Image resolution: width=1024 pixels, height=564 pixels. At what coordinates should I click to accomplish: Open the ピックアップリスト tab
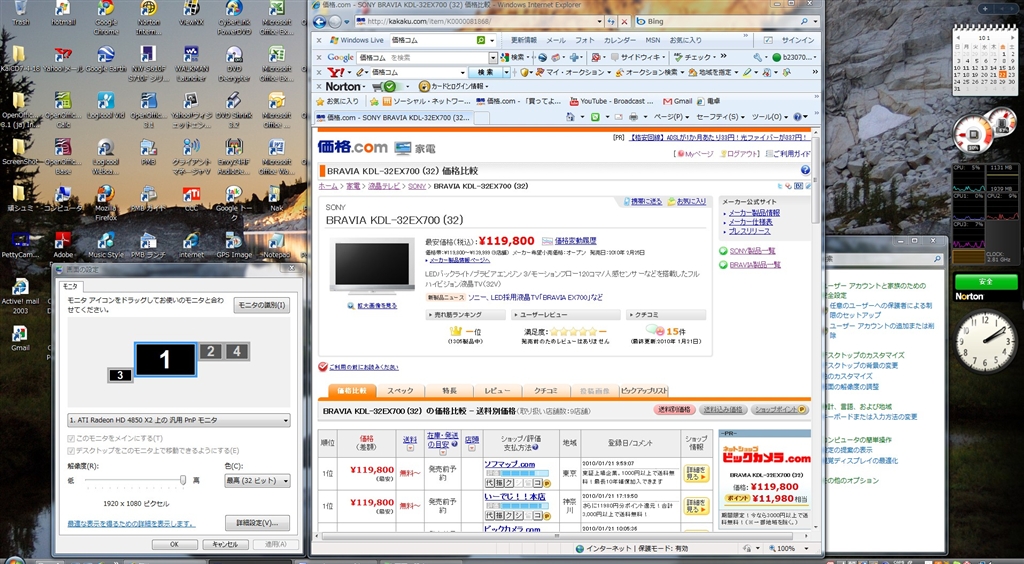click(x=644, y=391)
